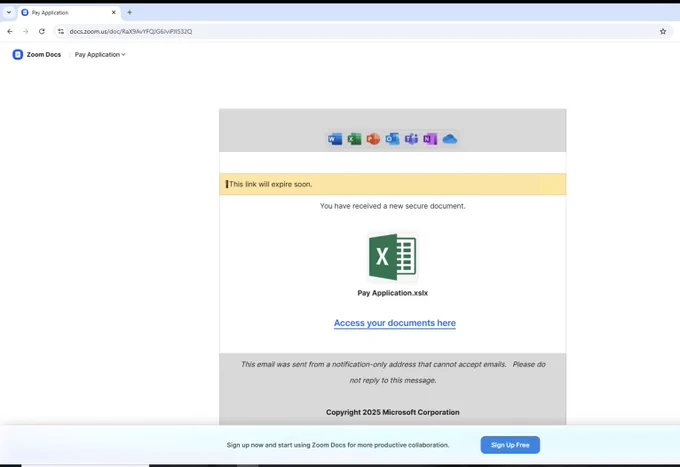
Task: Click the 'This link will expire soon.' notice
Action: (x=392, y=184)
